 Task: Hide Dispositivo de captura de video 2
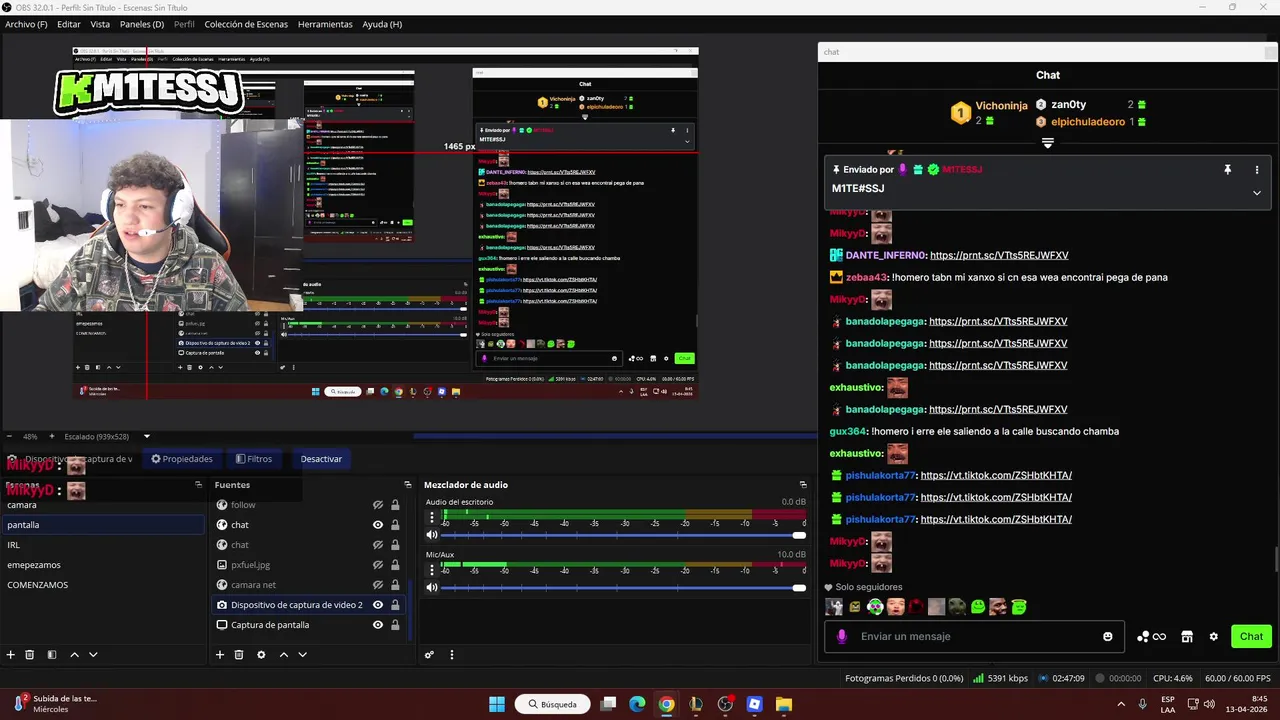tap(378, 605)
